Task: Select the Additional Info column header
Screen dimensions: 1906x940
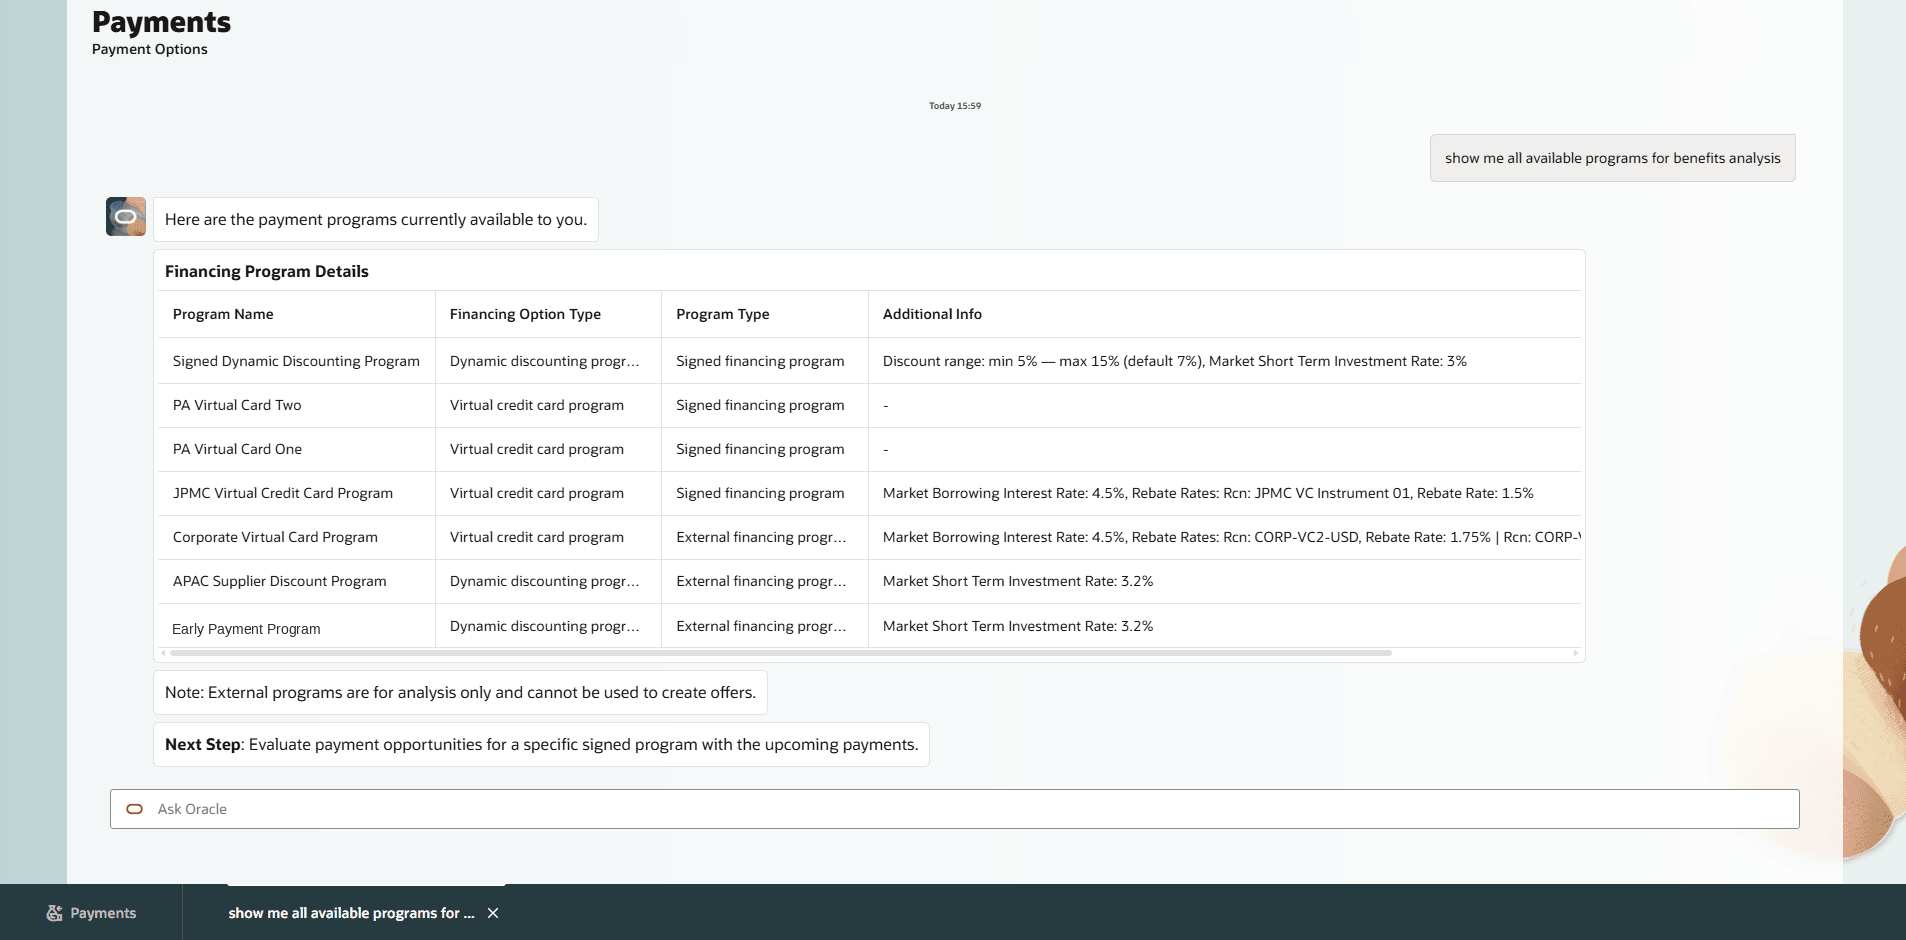Action: click(1225, 314)
